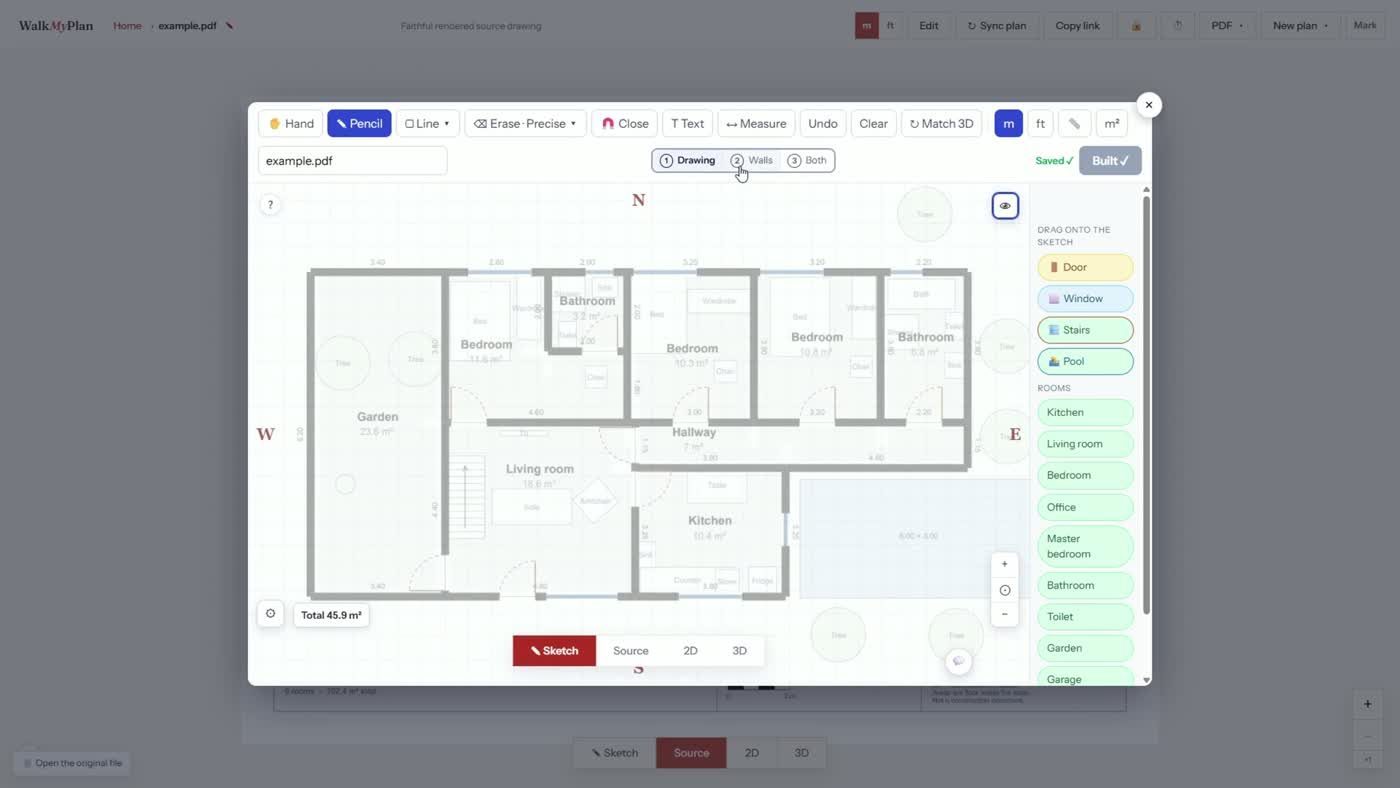Click the Home breadcrumb link
1400x788 pixels.
[x=127, y=26]
